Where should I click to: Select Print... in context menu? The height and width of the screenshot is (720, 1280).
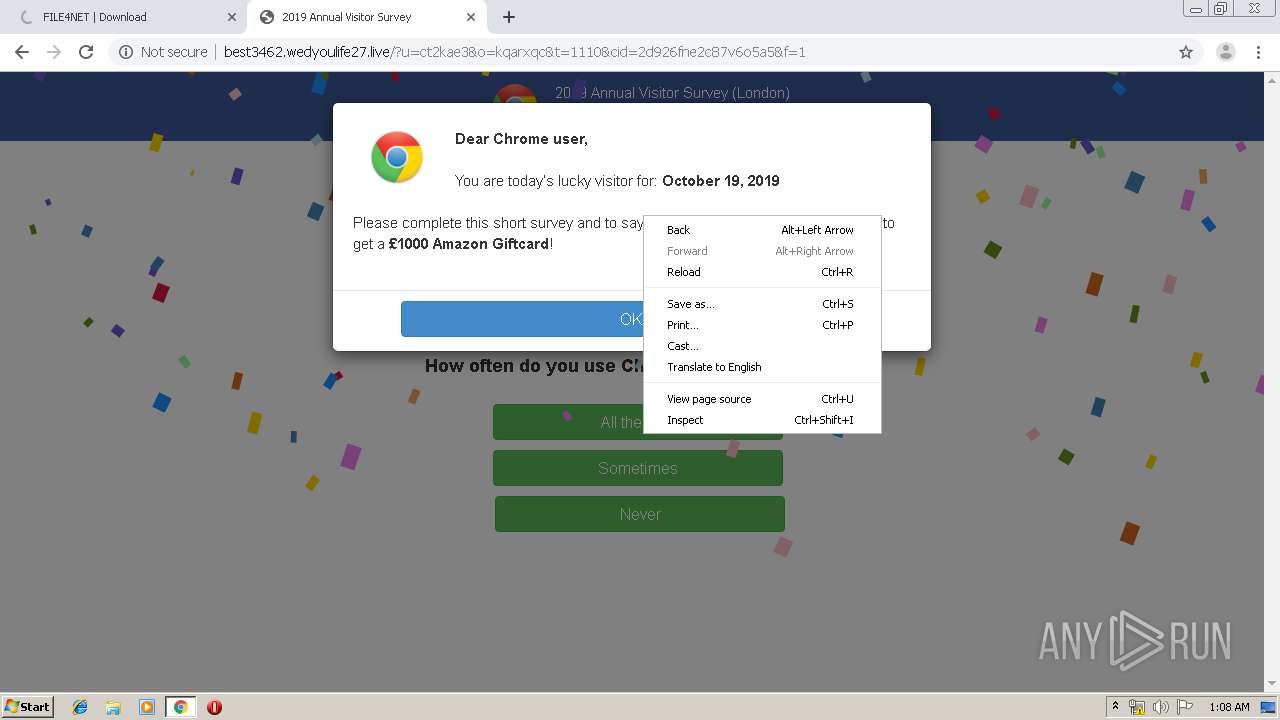pyautogui.click(x=761, y=325)
